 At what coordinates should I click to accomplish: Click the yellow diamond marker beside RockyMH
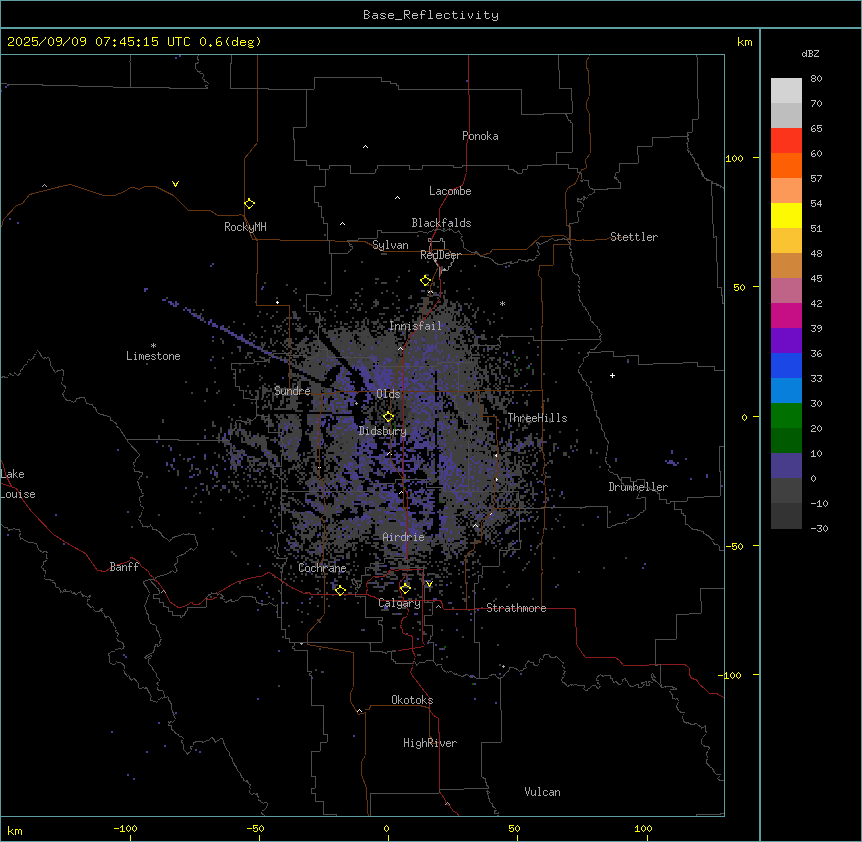point(250,204)
